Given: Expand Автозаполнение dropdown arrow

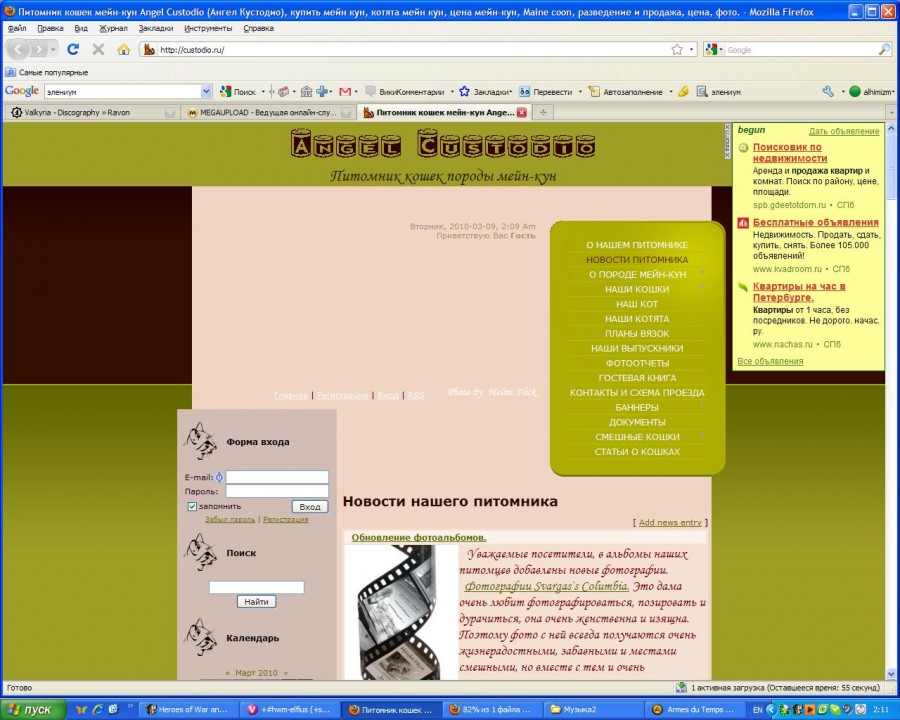Looking at the screenshot, I should pyautogui.click(x=670, y=91).
